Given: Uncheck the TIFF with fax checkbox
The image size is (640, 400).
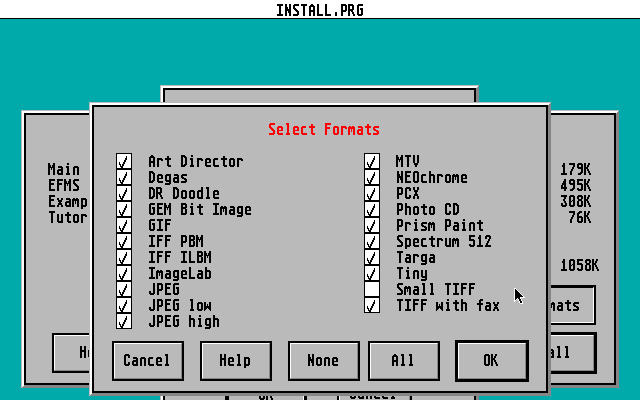Looking at the screenshot, I should click(372, 305).
